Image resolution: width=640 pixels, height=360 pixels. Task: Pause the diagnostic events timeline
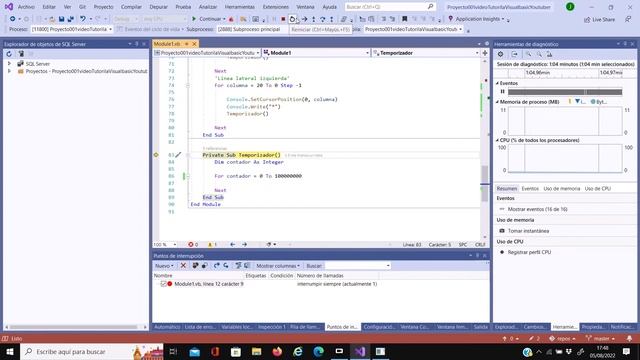[502, 92]
